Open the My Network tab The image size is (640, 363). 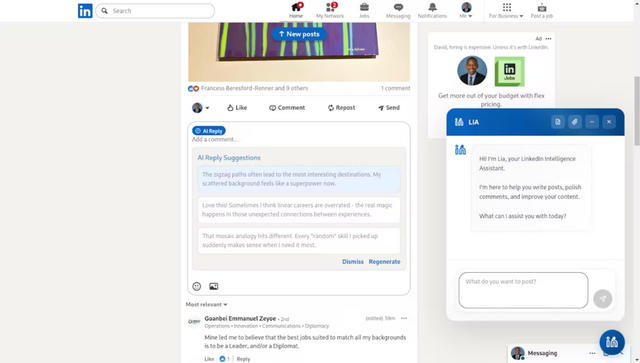click(x=330, y=11)
